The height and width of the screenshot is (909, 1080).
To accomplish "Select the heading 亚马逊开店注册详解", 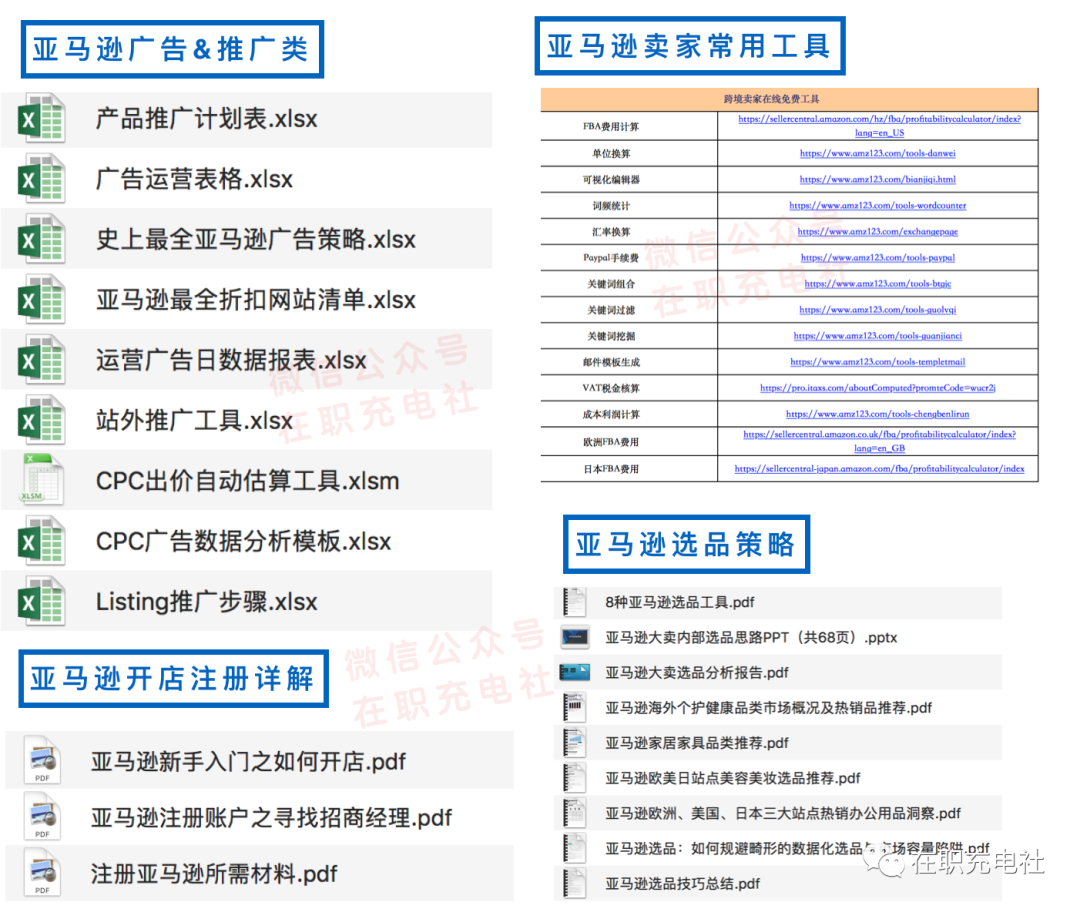I will 173,678.
